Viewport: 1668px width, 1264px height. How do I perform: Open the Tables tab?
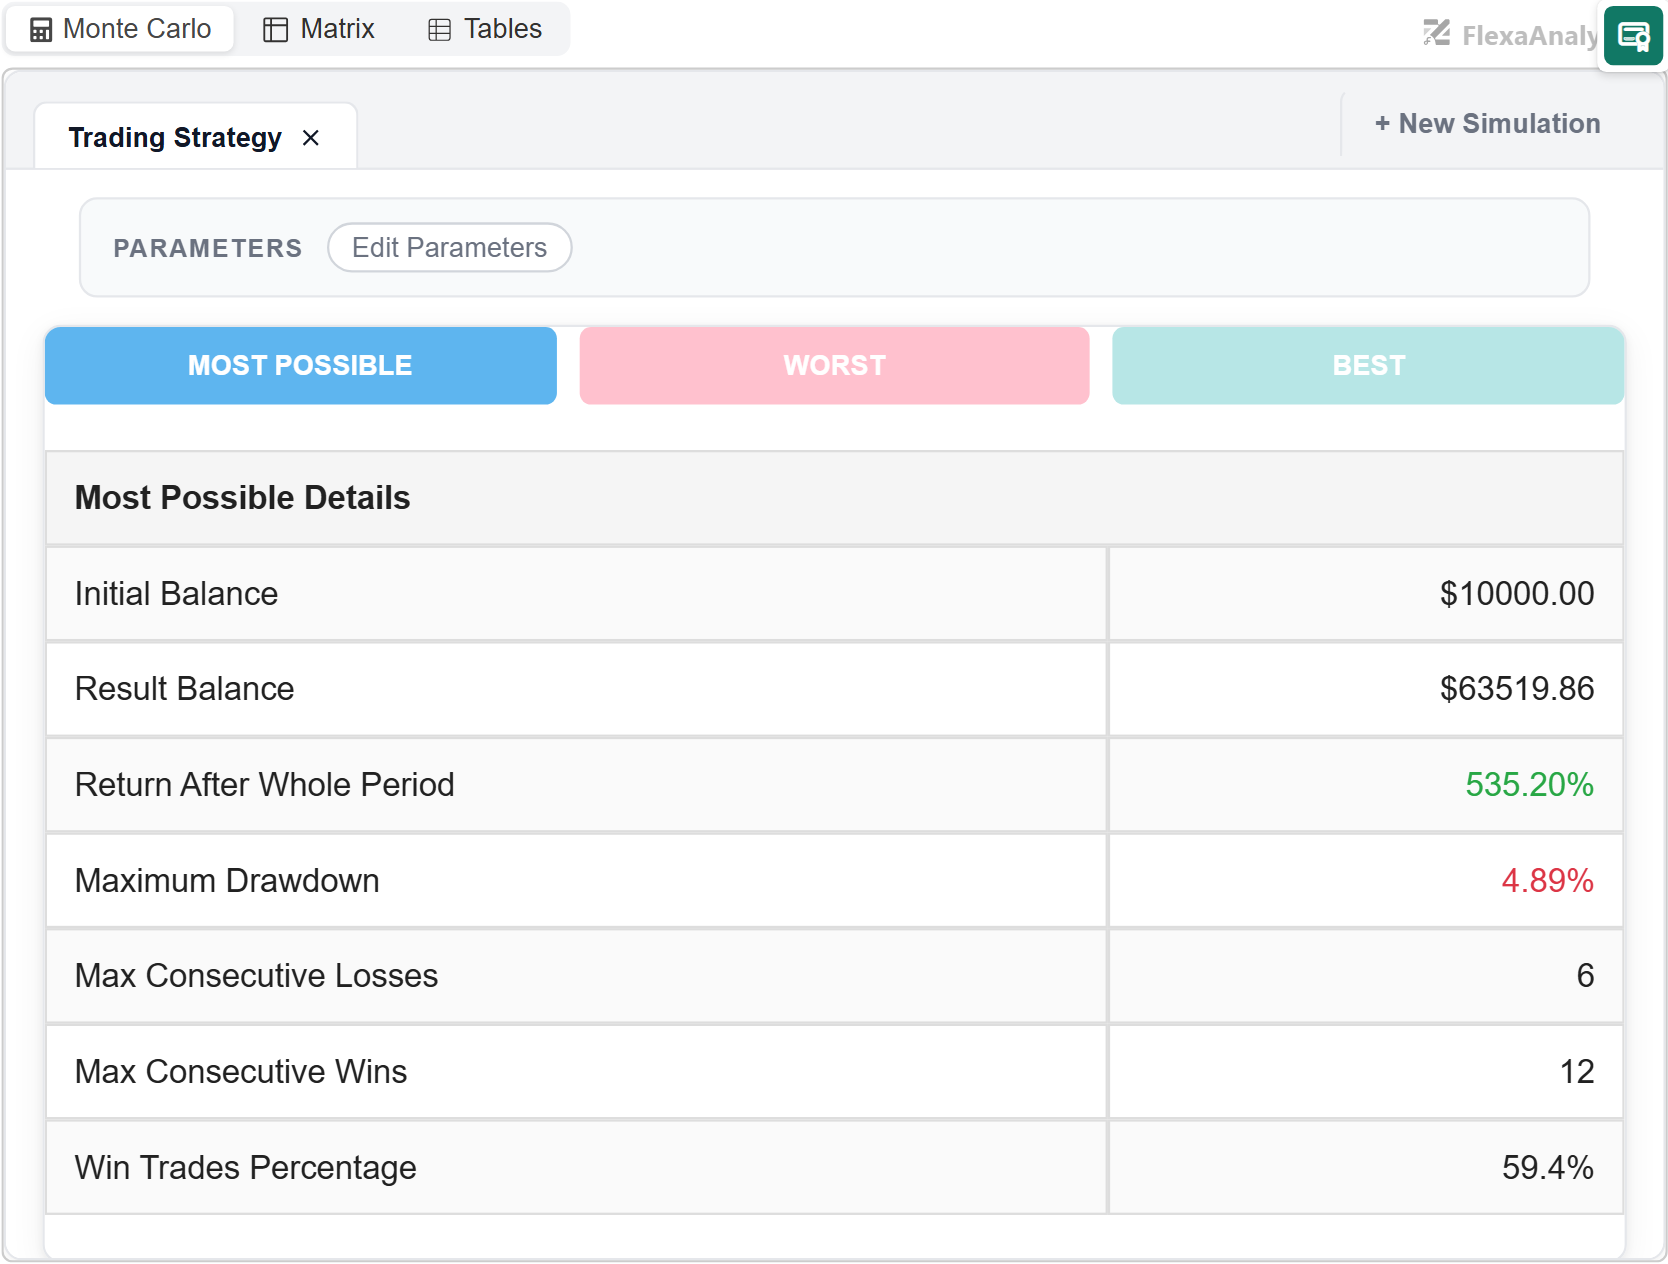tap(485, 29)
